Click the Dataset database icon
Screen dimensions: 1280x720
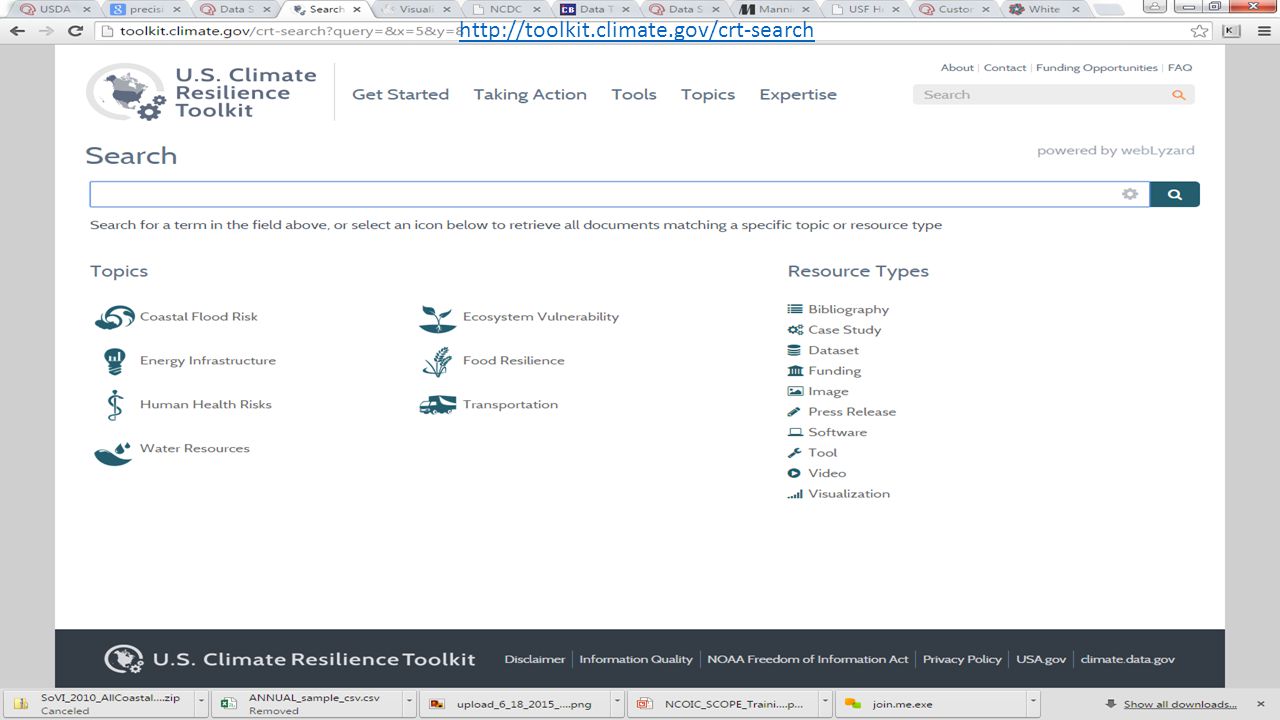click(x=795, y=350)
